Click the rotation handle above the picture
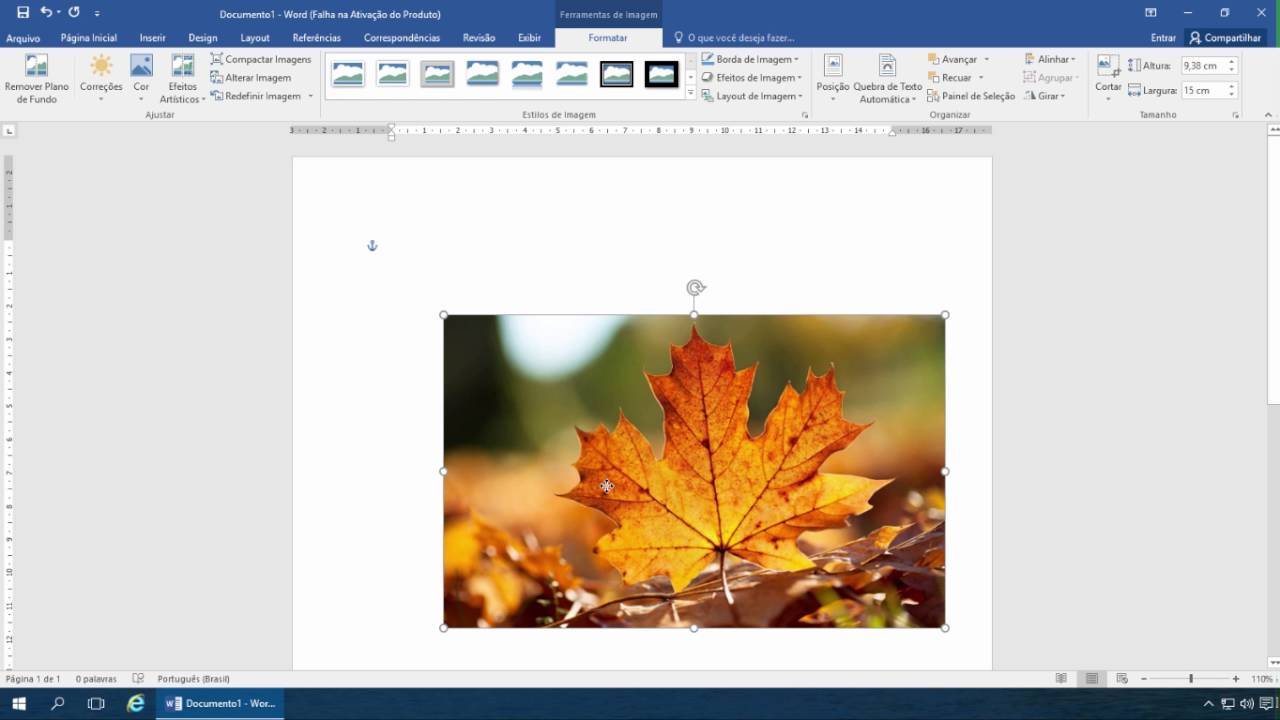The height and width of the screenshot is (720, 1280). pos(695,288)
